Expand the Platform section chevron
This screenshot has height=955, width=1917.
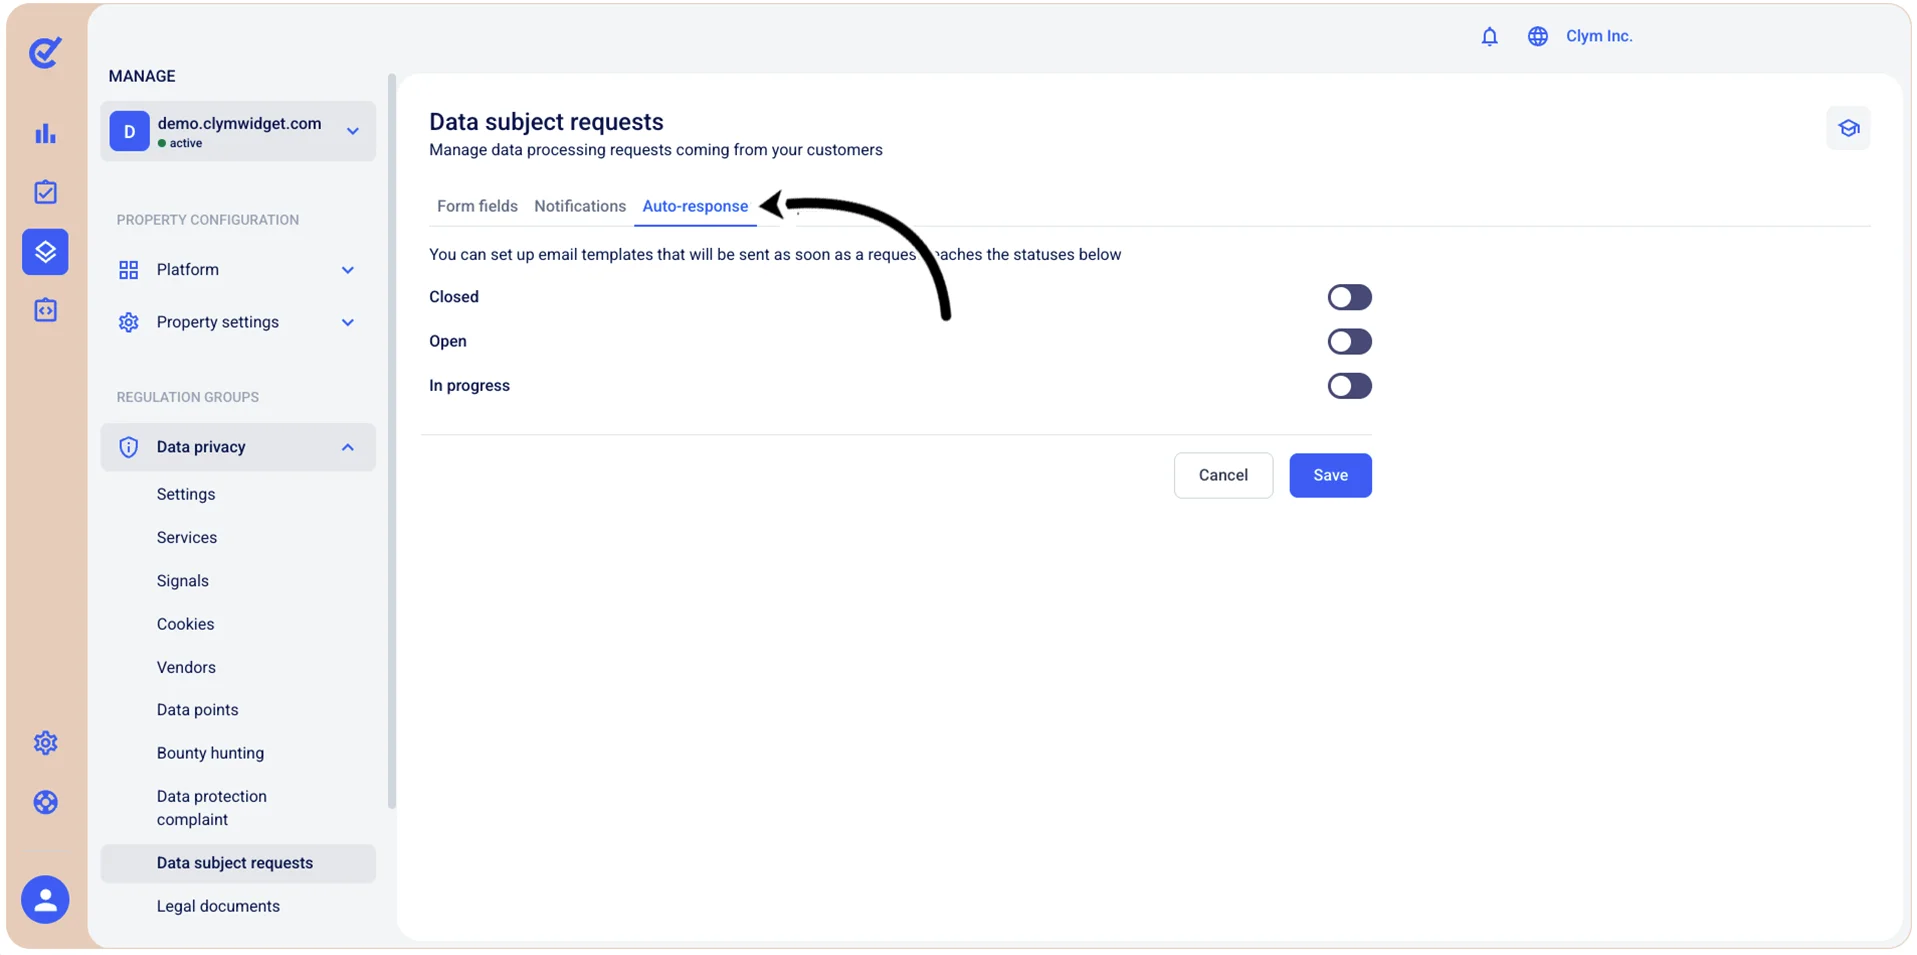tap(347, 270)
